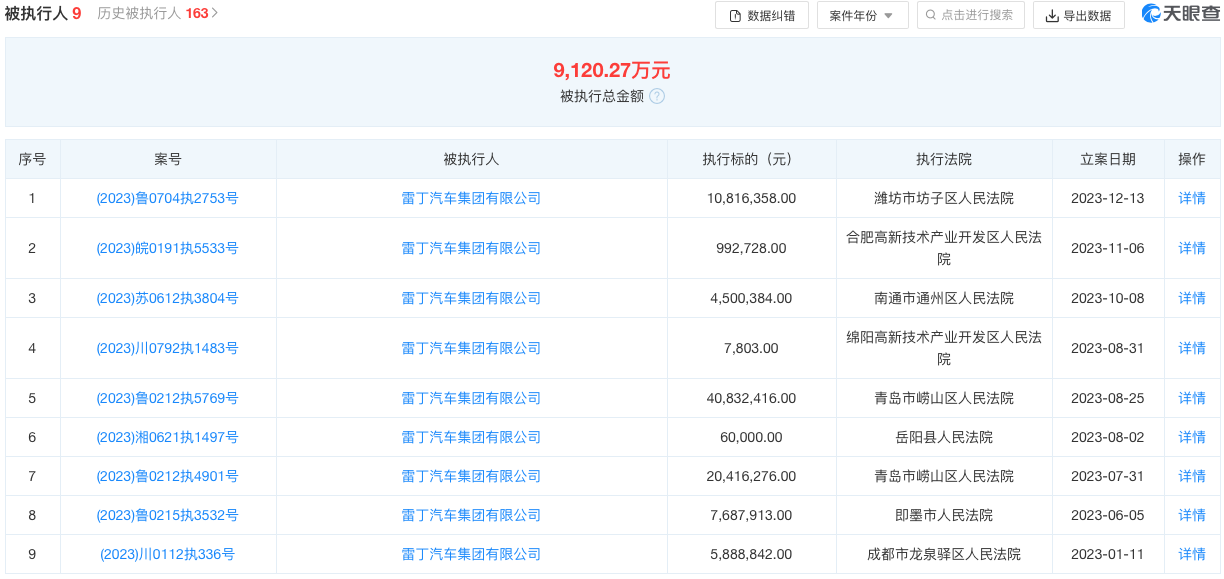The image size is (1224, 579).
Task: View 详情 for the 岳阳县人民法院 case
Action: tap(1191, 437)
